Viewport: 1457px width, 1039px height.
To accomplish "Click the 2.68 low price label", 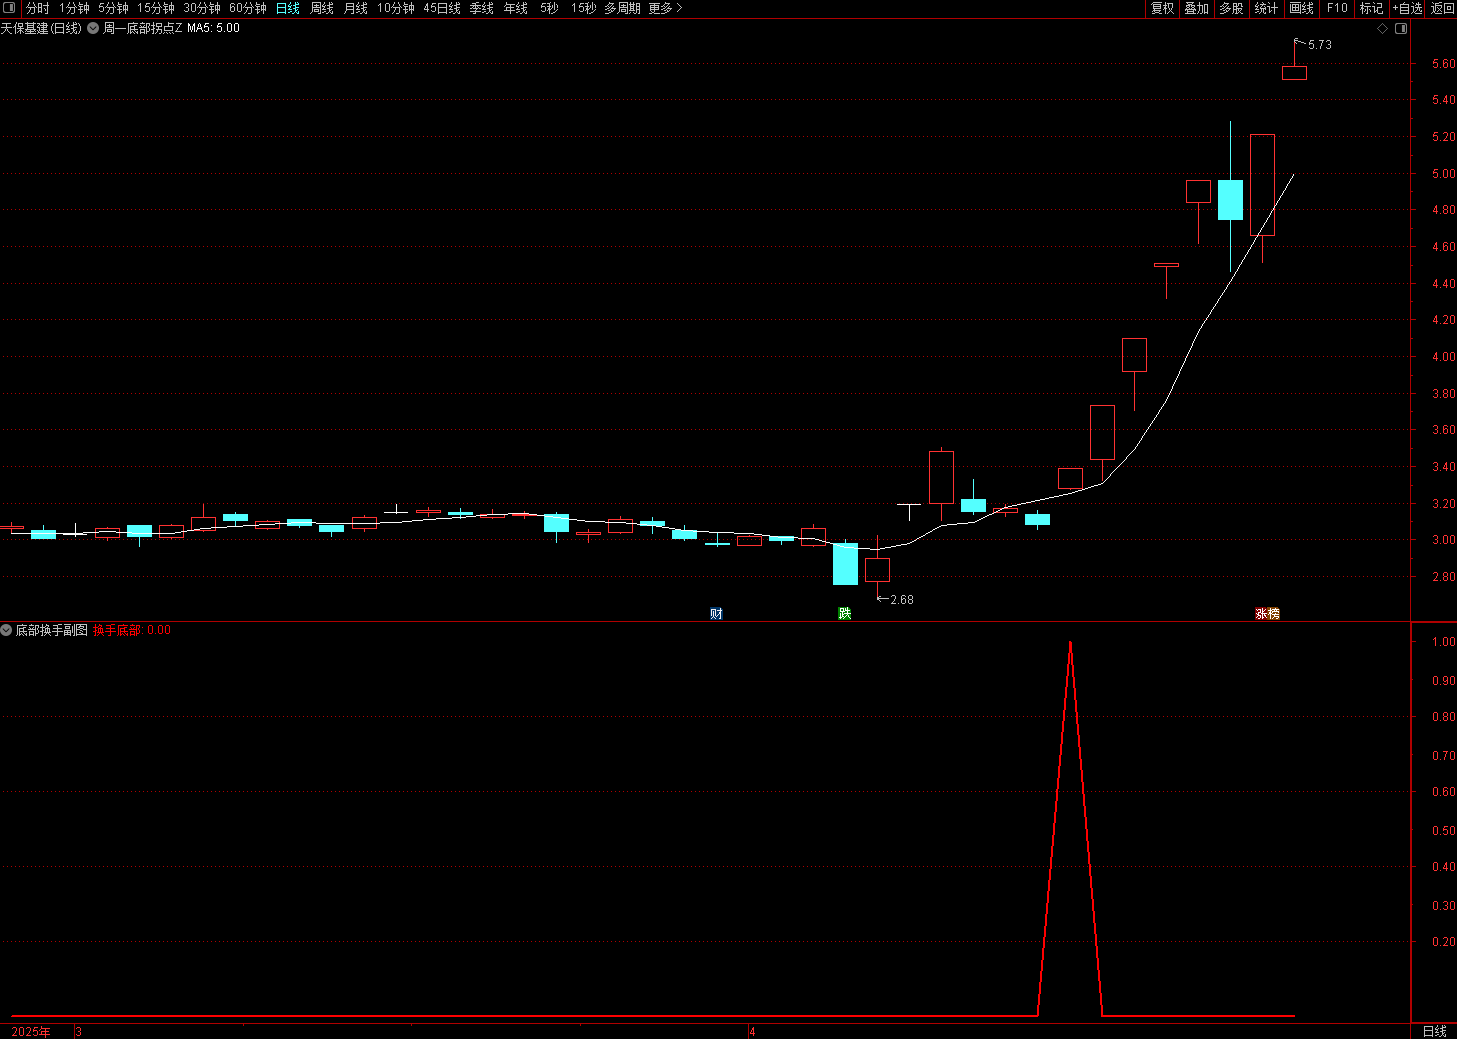I will click(902, 600).
